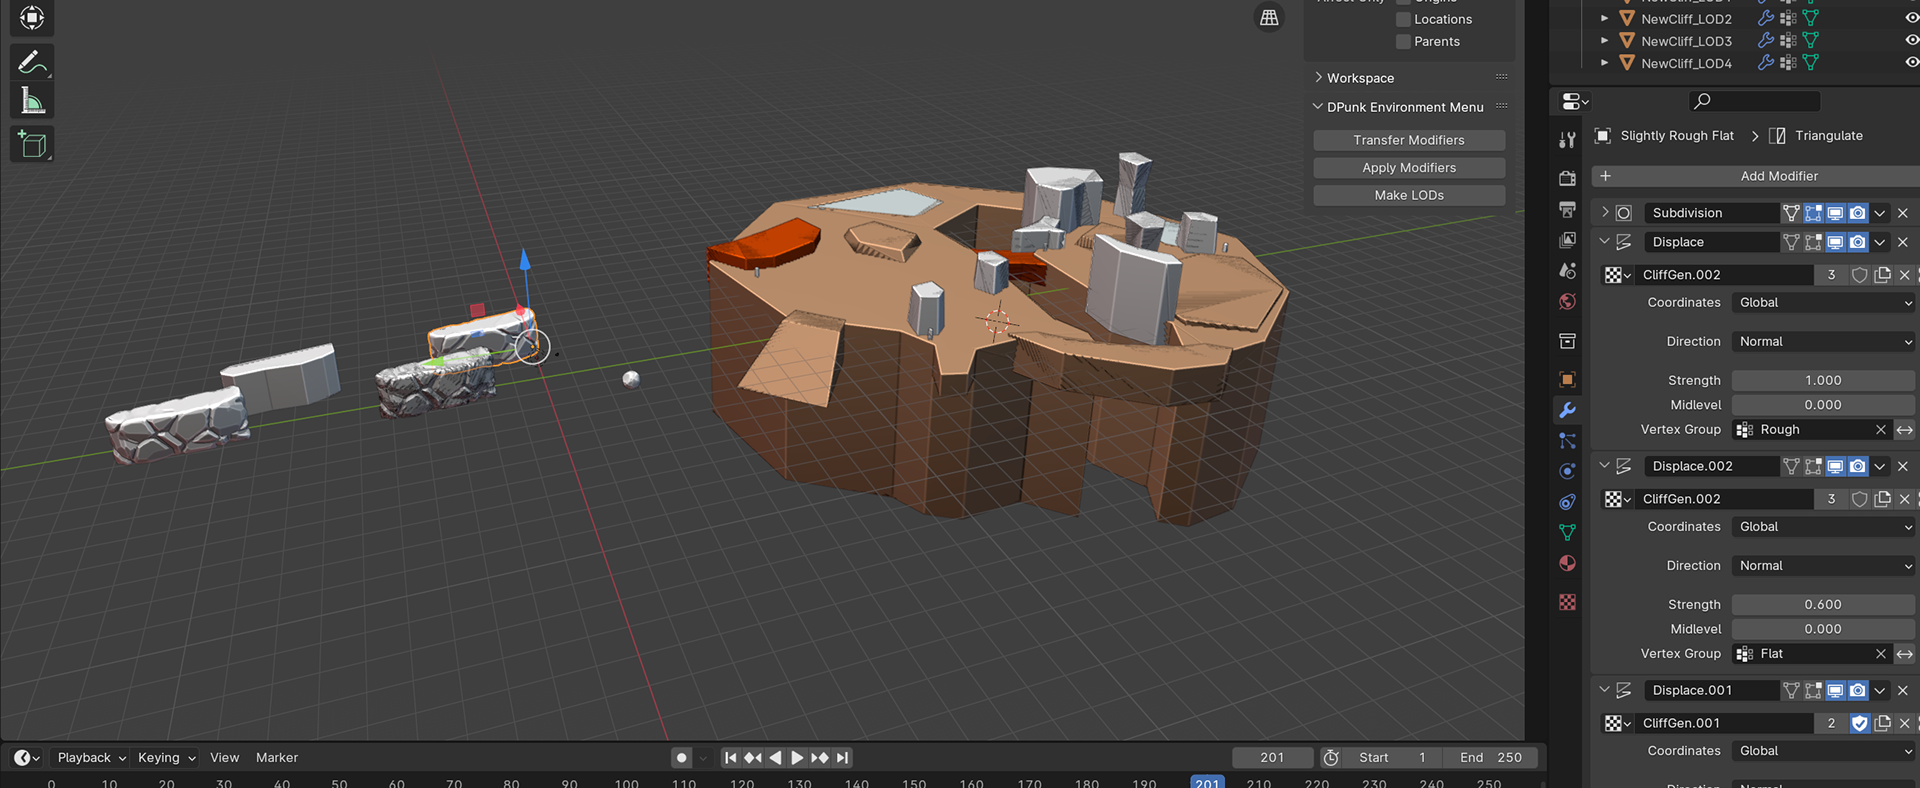Open the View Layer properties tab
The width and height of the screenshot is (1920, 788).
click(x=1567, y=240)
